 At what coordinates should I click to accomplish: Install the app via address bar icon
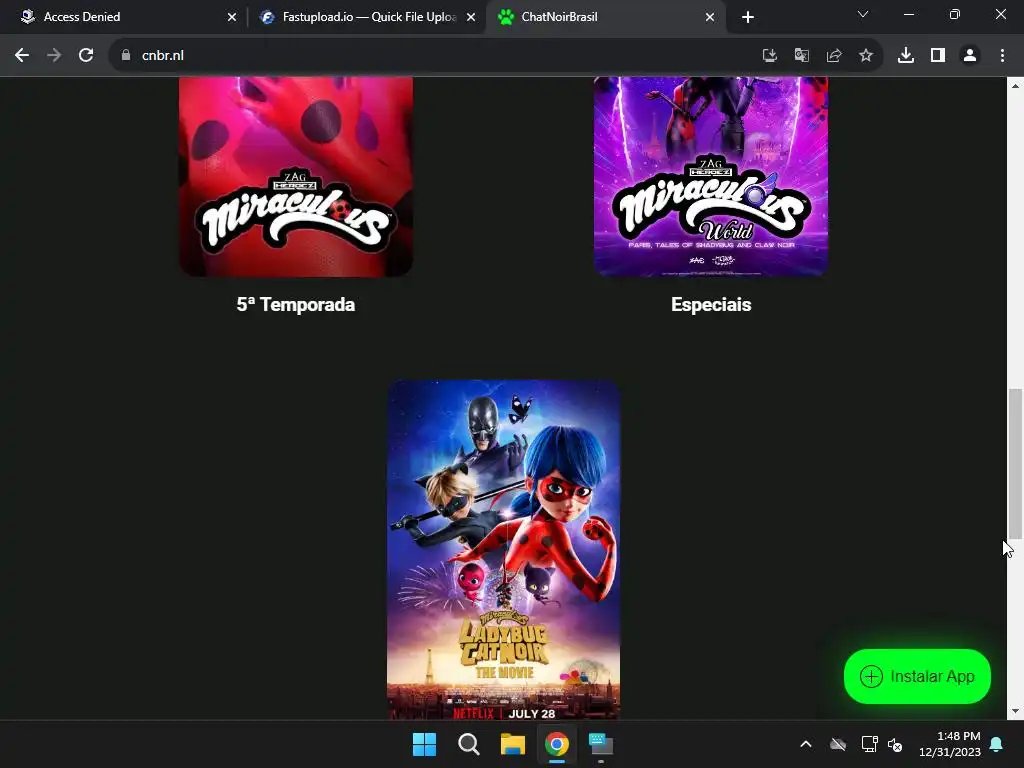click(770, 56)
